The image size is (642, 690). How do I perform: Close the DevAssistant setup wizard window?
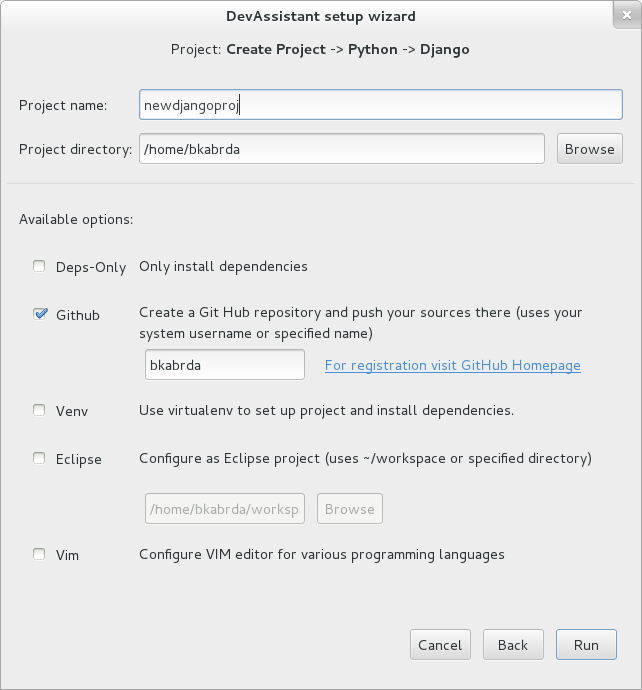tap(627, 15)
